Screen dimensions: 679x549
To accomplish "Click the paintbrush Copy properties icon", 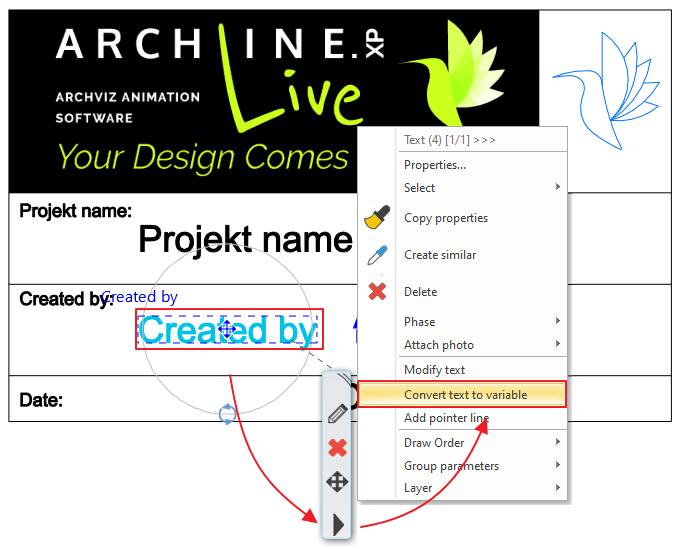I will (x=377, y=217).
